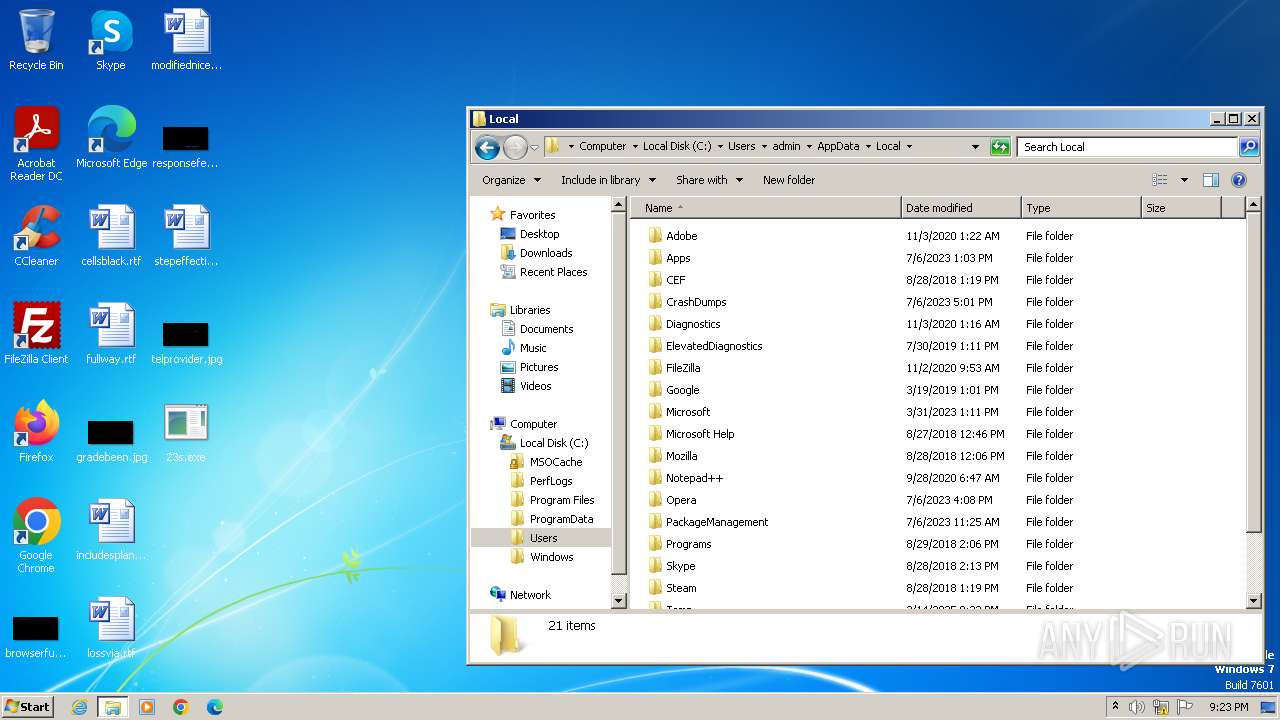Click the admin breadcrumb segment

point(786,147)
